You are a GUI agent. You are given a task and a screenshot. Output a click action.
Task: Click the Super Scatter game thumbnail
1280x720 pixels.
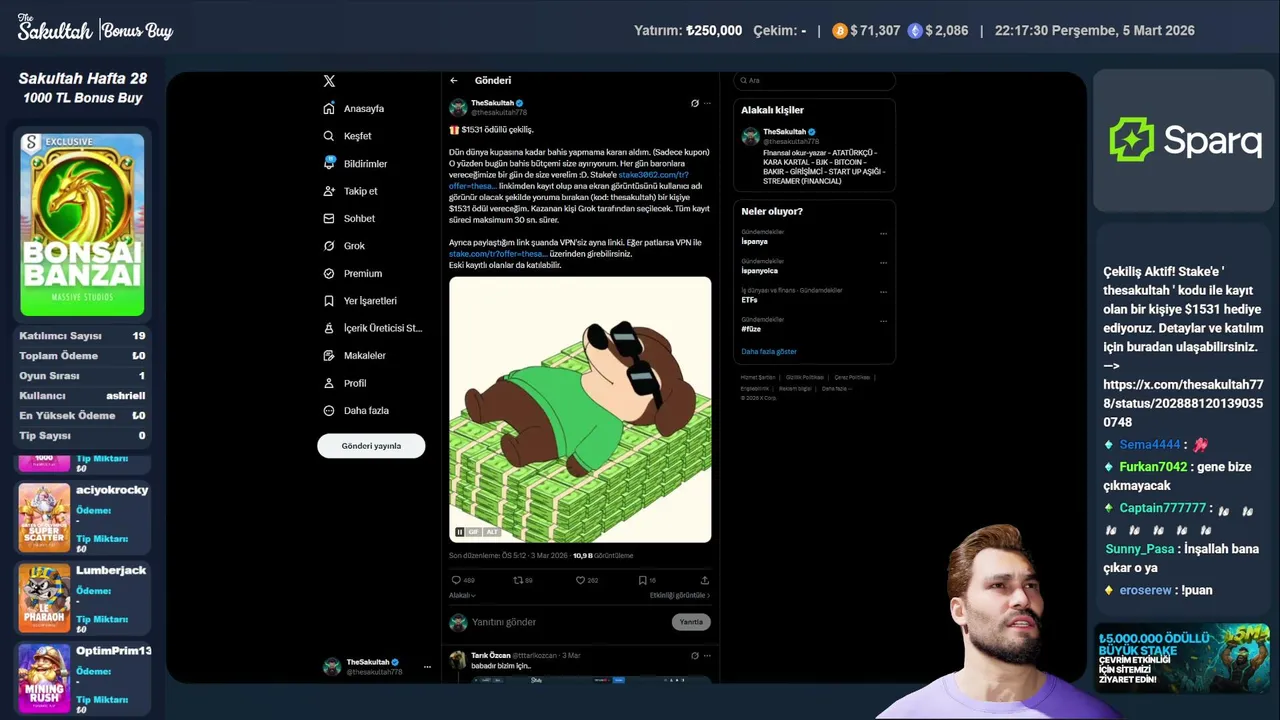click(44, 518)
